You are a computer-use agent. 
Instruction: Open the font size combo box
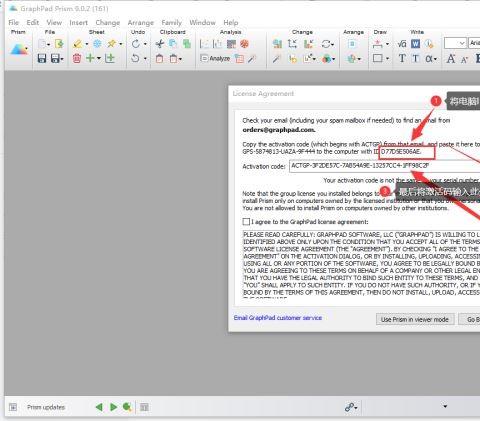(455, 44)
